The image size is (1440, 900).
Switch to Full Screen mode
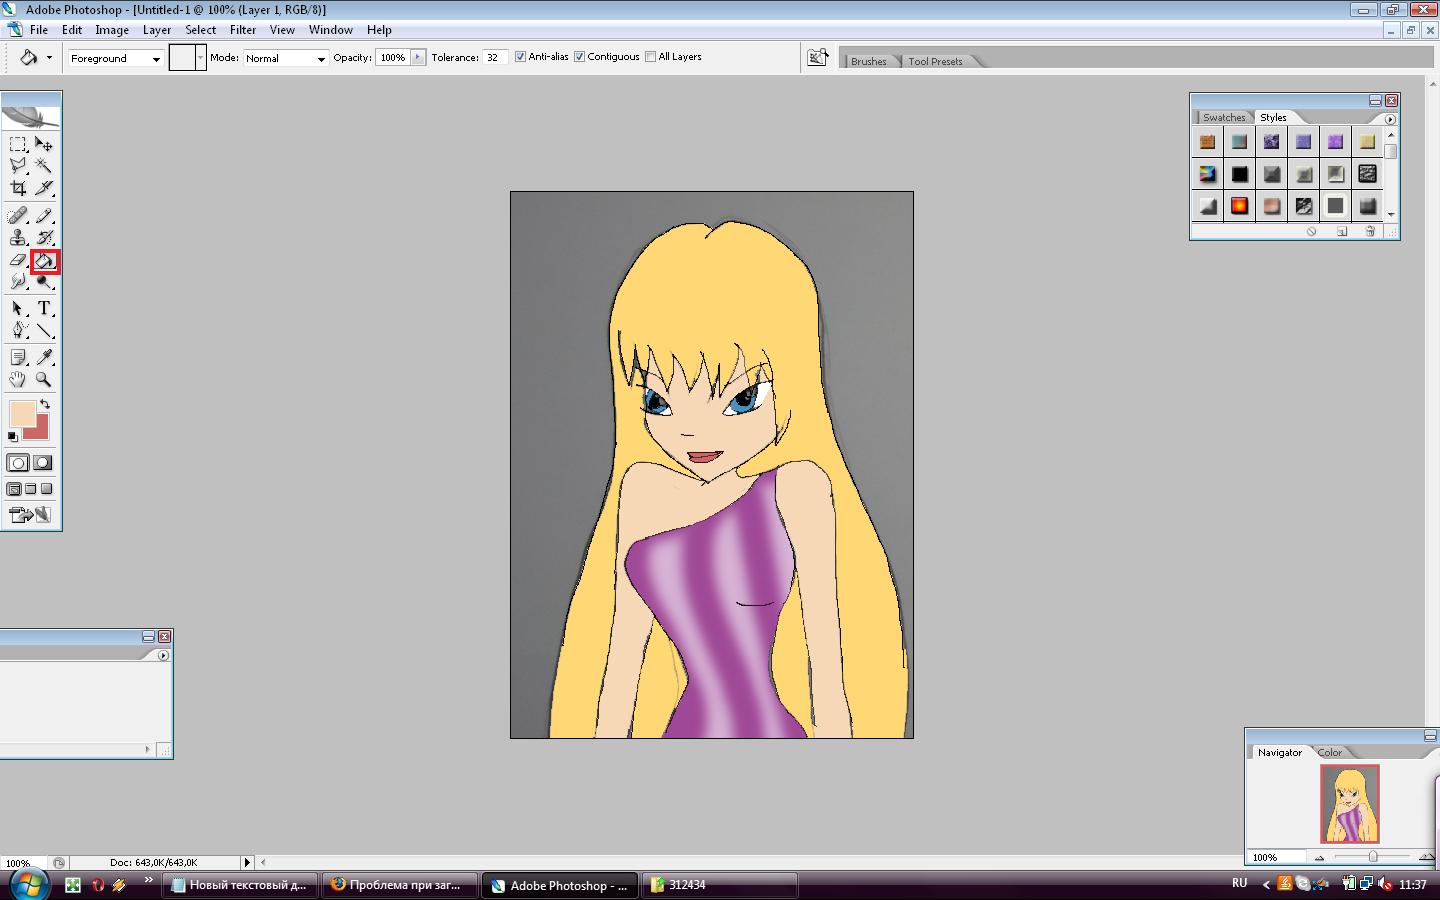pyautogui.click(x=46, y=489)
